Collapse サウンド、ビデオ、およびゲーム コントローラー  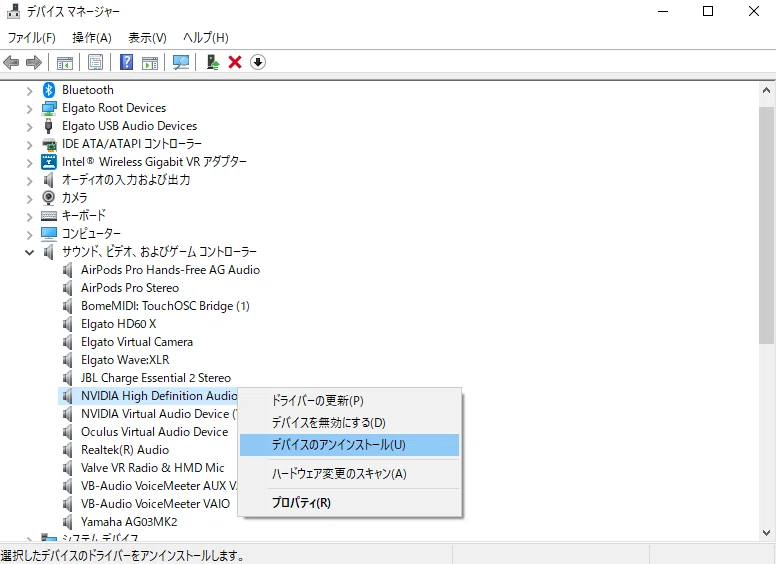(29, 253)
